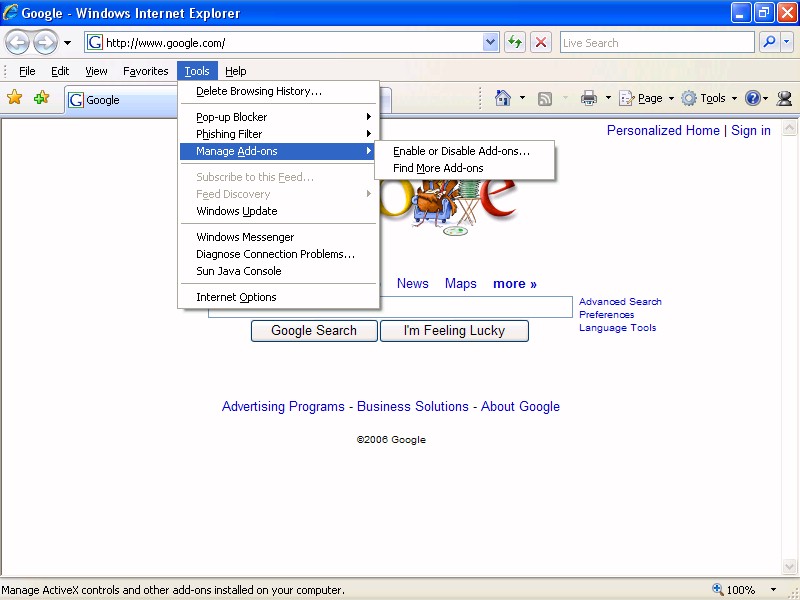Click the Add to Favorites icon
Screen dimensions: 800x600
tap(41, 98)
